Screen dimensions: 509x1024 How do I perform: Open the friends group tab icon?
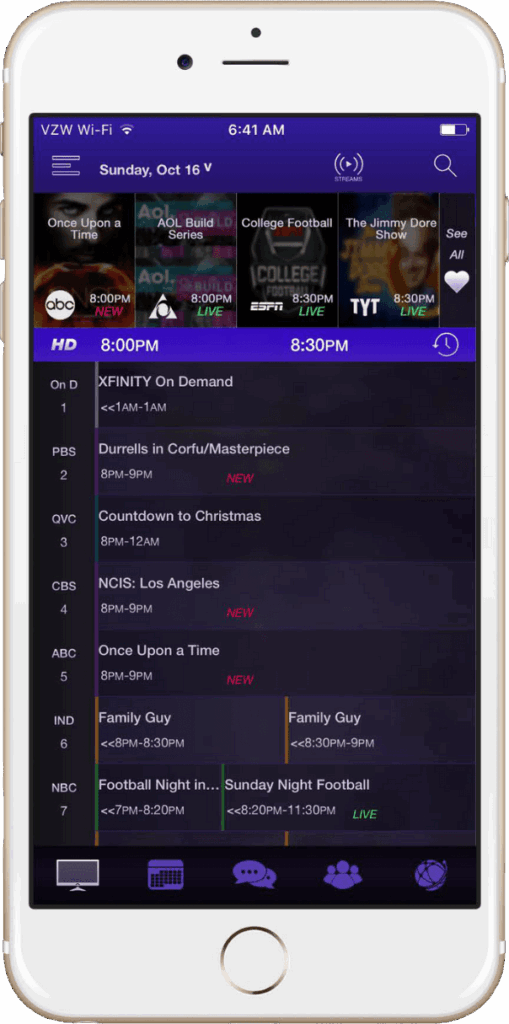click(342, 875)
